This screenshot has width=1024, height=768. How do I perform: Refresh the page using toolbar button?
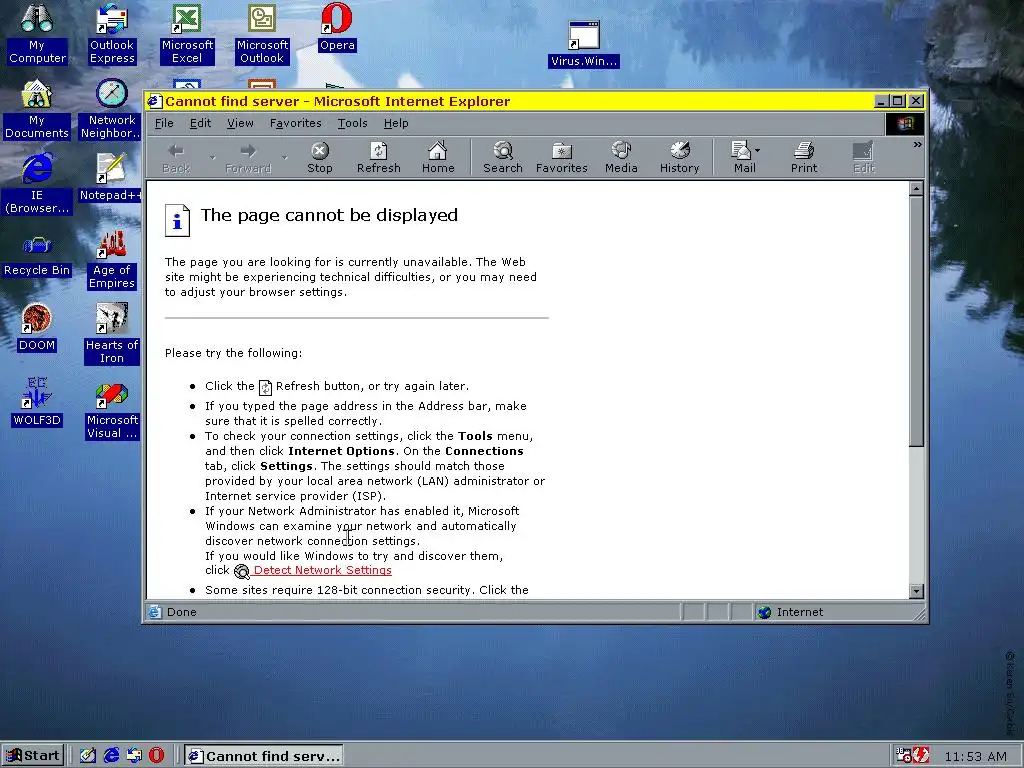click(378, 158)
